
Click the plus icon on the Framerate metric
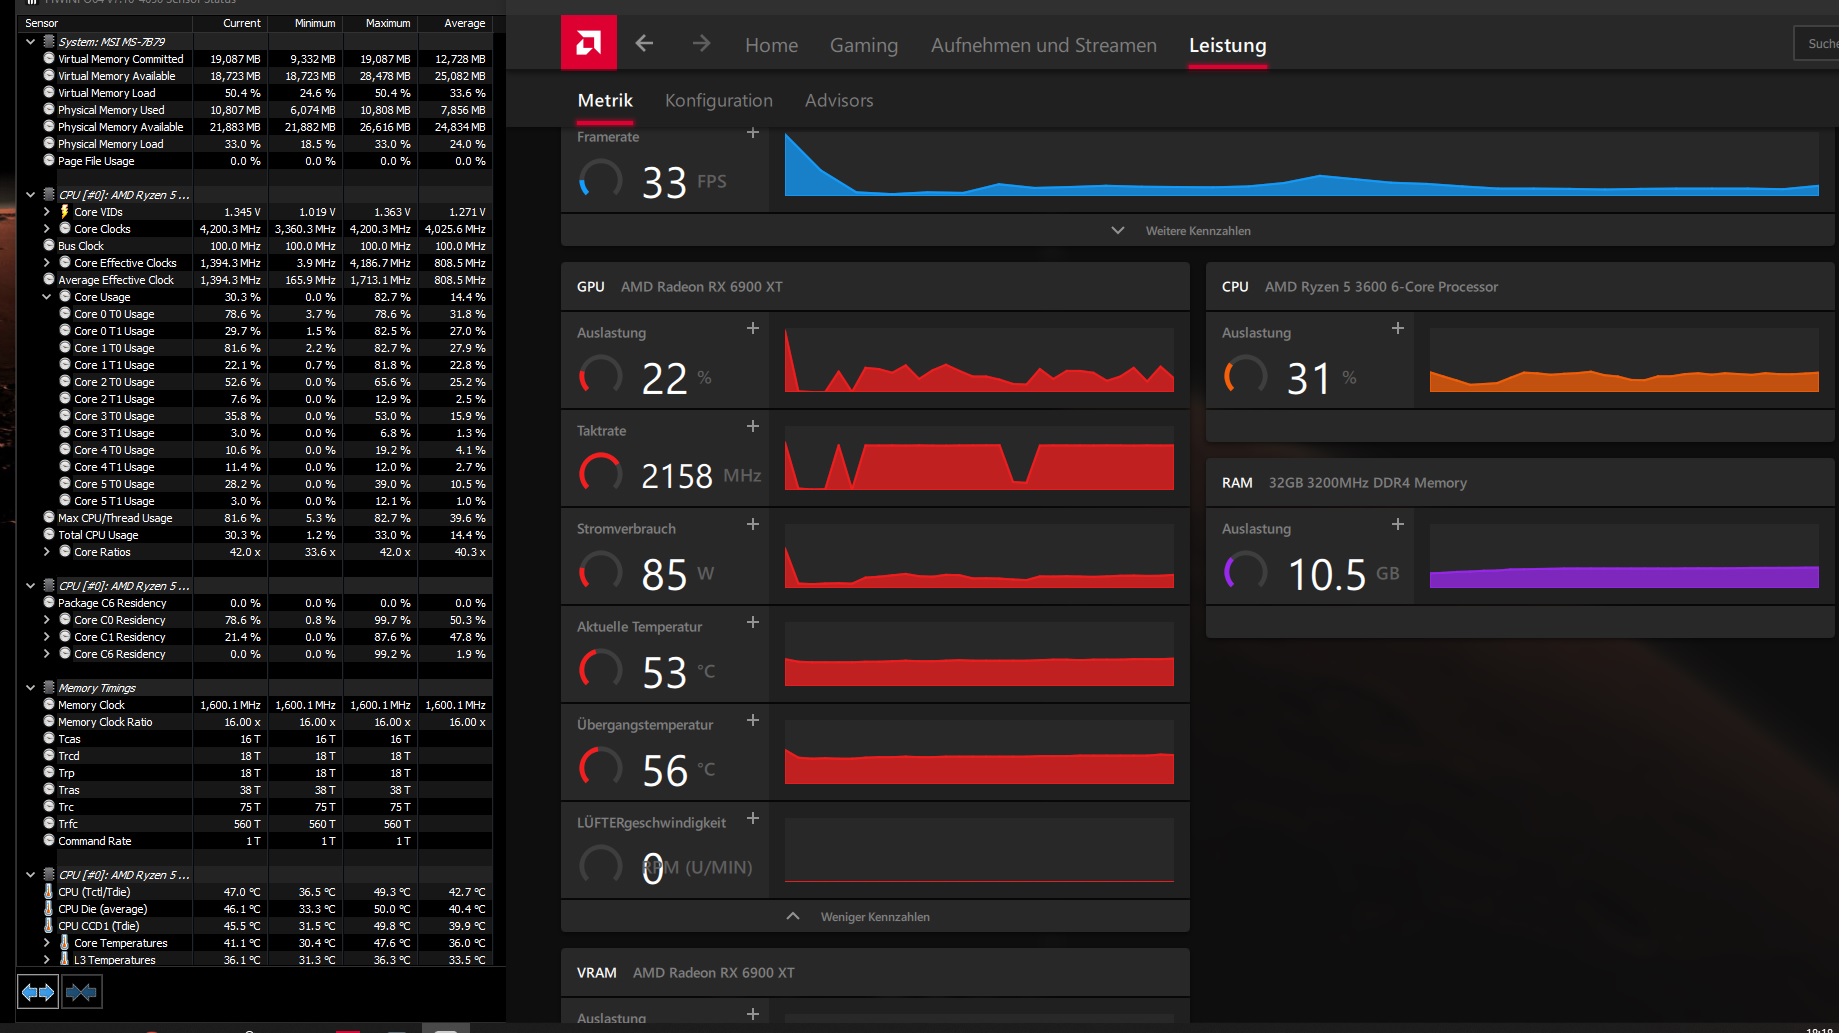753,133
